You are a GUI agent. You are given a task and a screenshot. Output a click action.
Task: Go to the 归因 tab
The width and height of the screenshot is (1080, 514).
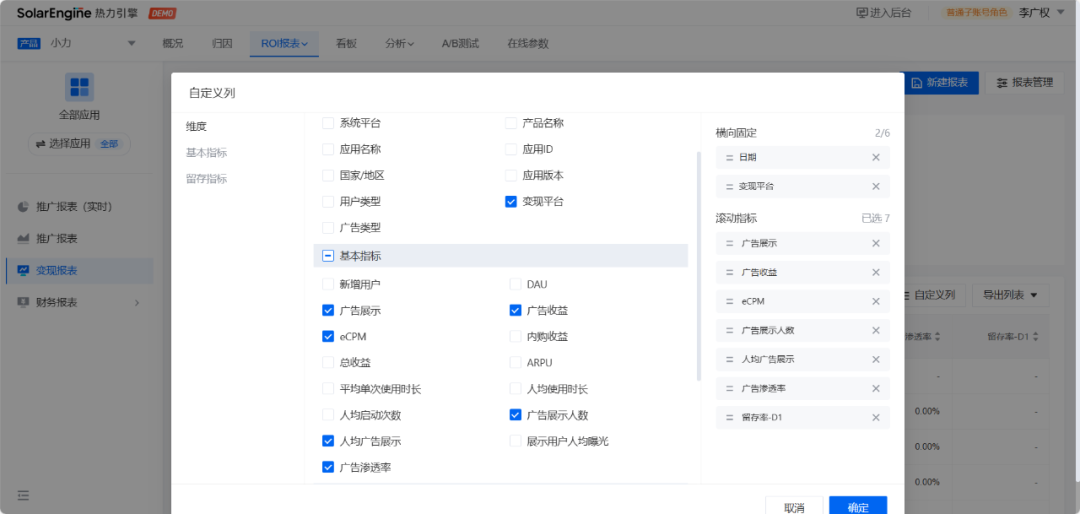pos(222,43)
